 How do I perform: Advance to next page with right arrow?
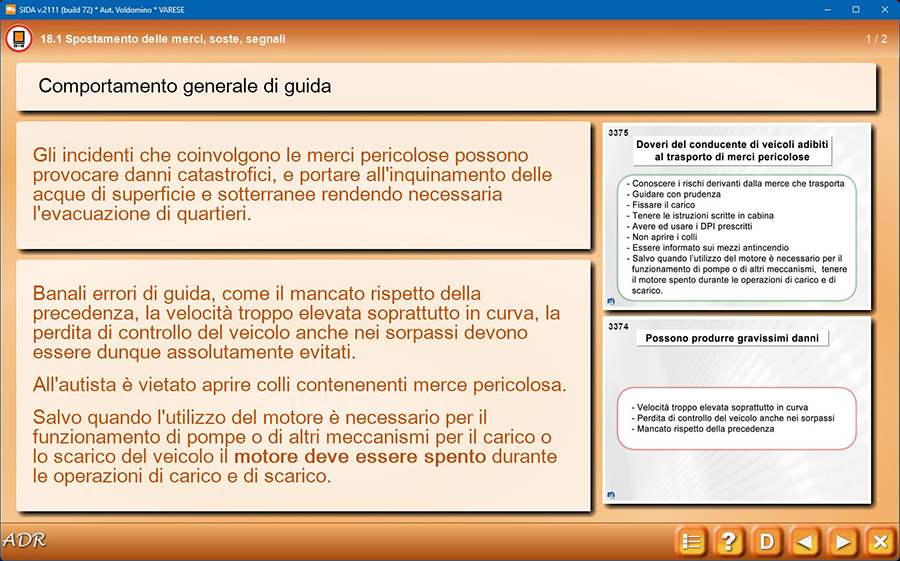pyautogui.click(x=843, y=541)
